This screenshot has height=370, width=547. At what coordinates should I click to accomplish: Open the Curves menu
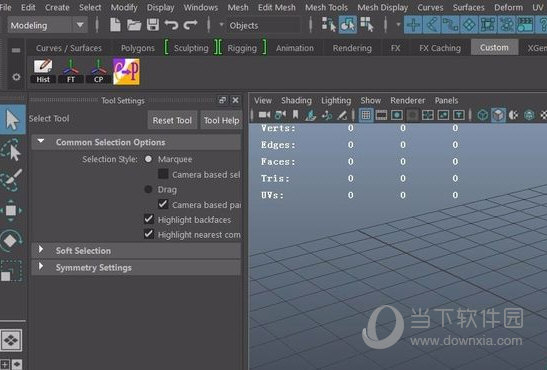pos(430,7)
